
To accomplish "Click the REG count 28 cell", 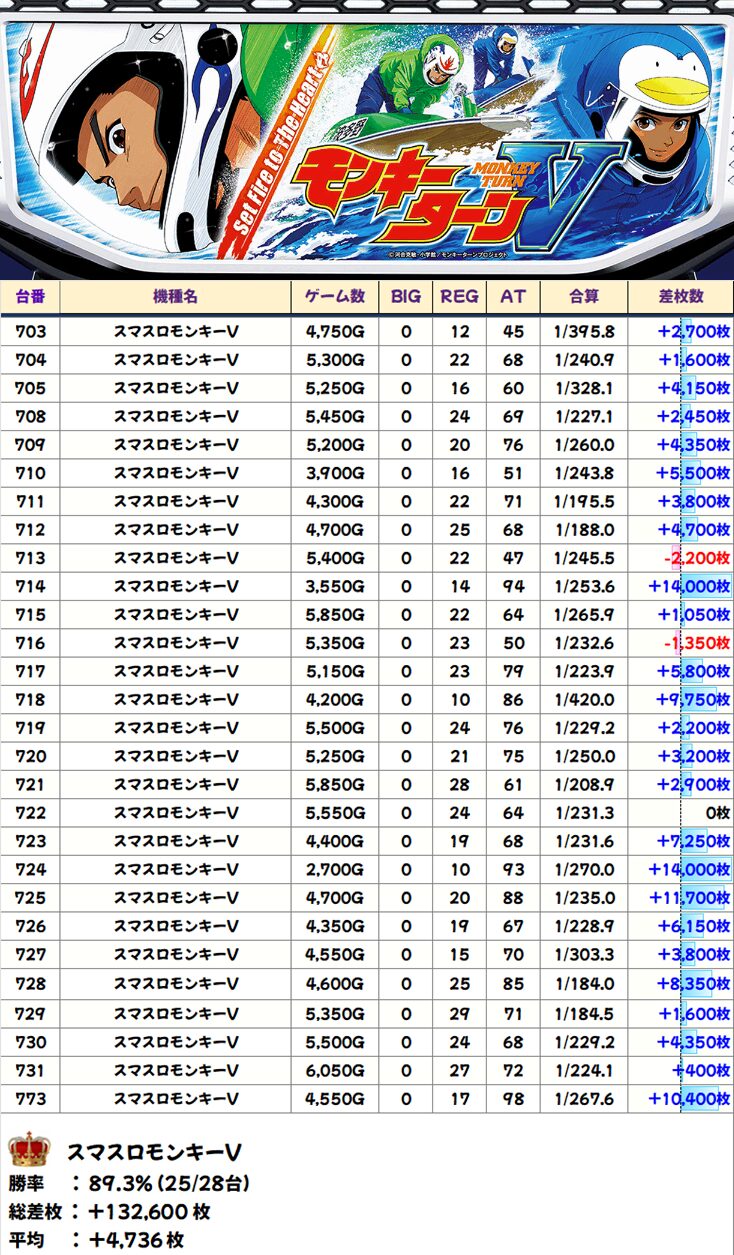I will pyautogui.click(x=459, y=785).
